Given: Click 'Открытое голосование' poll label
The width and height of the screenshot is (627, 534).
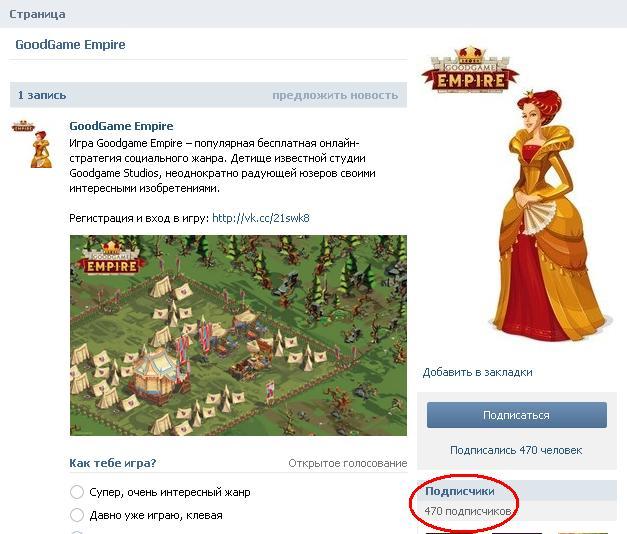Looking at the screenshot, I should point(347,463).
